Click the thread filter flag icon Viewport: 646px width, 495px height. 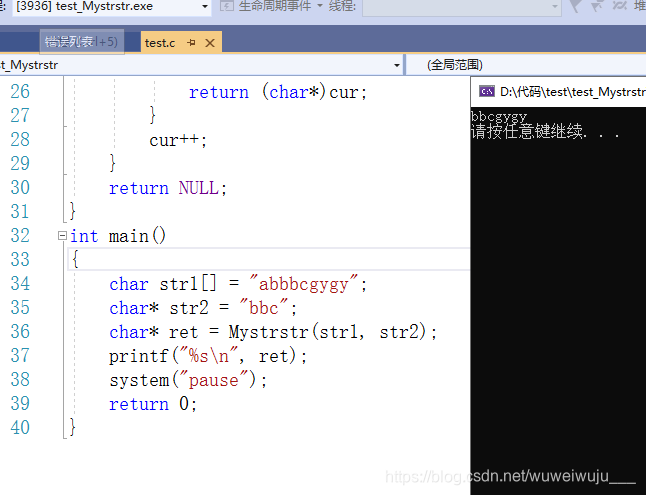(575, 6)
